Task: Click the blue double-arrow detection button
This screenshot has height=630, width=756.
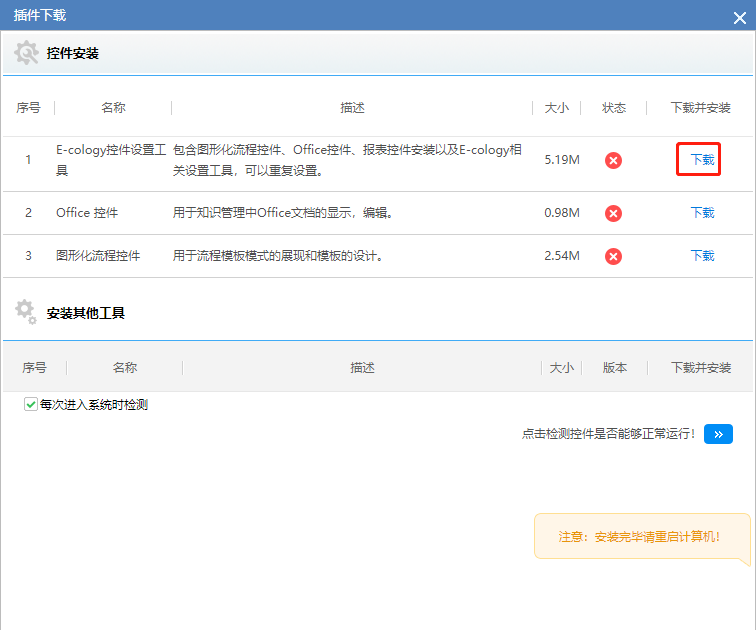Action: coord(718,434)
